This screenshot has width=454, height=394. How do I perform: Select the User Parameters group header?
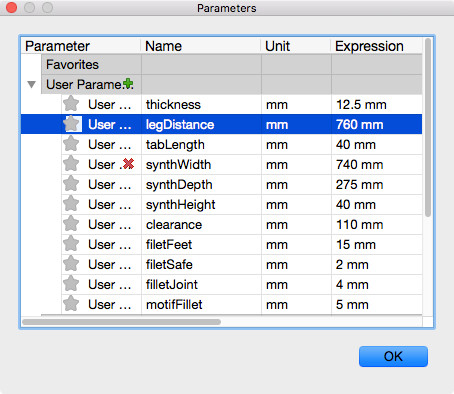232,84
